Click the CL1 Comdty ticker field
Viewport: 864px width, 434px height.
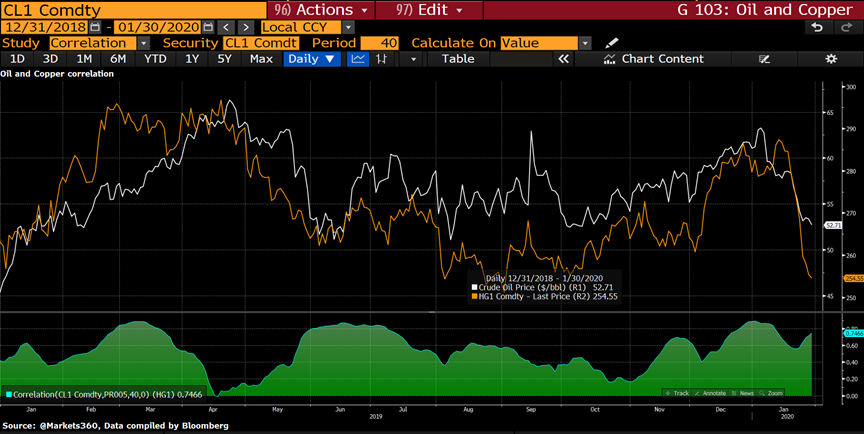click(134, 10)
